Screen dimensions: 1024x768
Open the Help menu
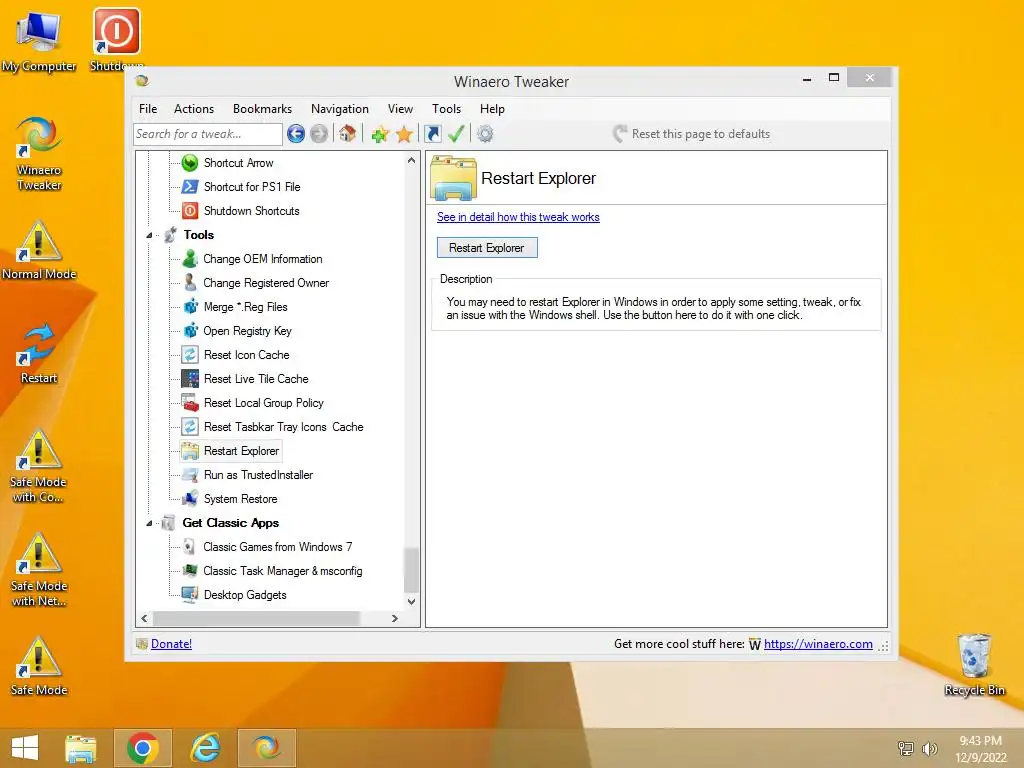click(492, 109)
